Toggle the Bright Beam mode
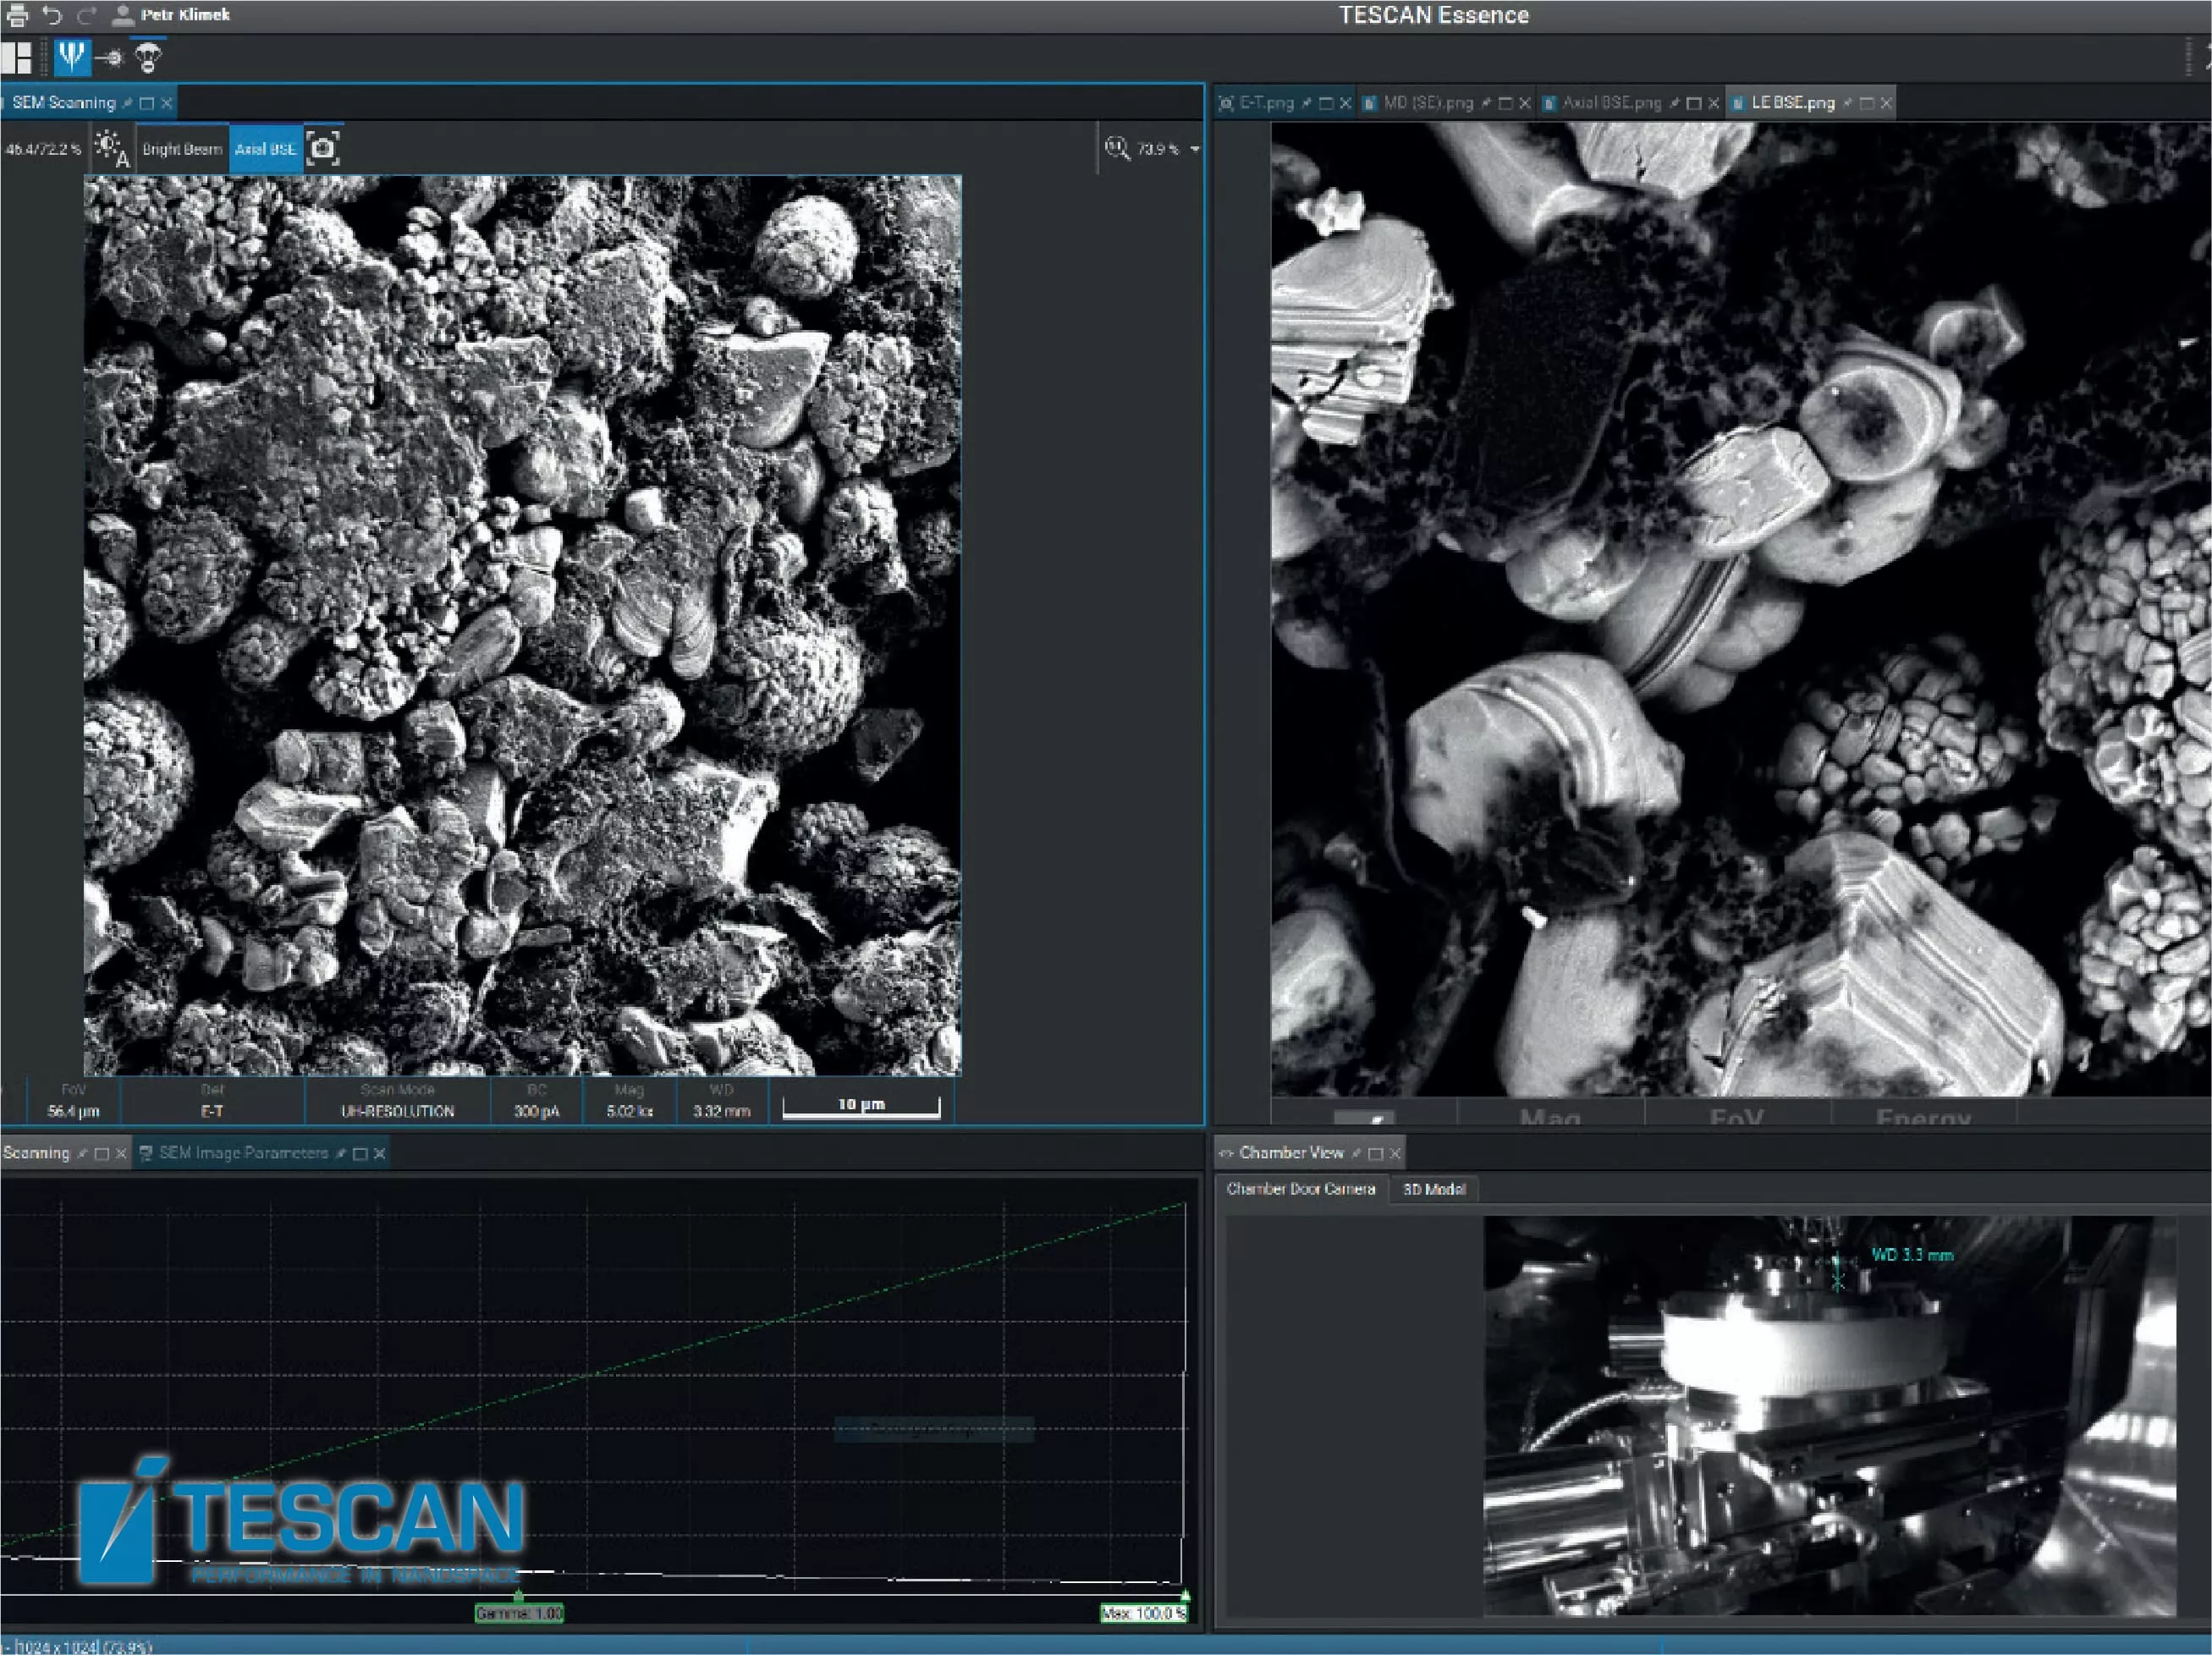The image size is (2212, 1655). [182, 148]
